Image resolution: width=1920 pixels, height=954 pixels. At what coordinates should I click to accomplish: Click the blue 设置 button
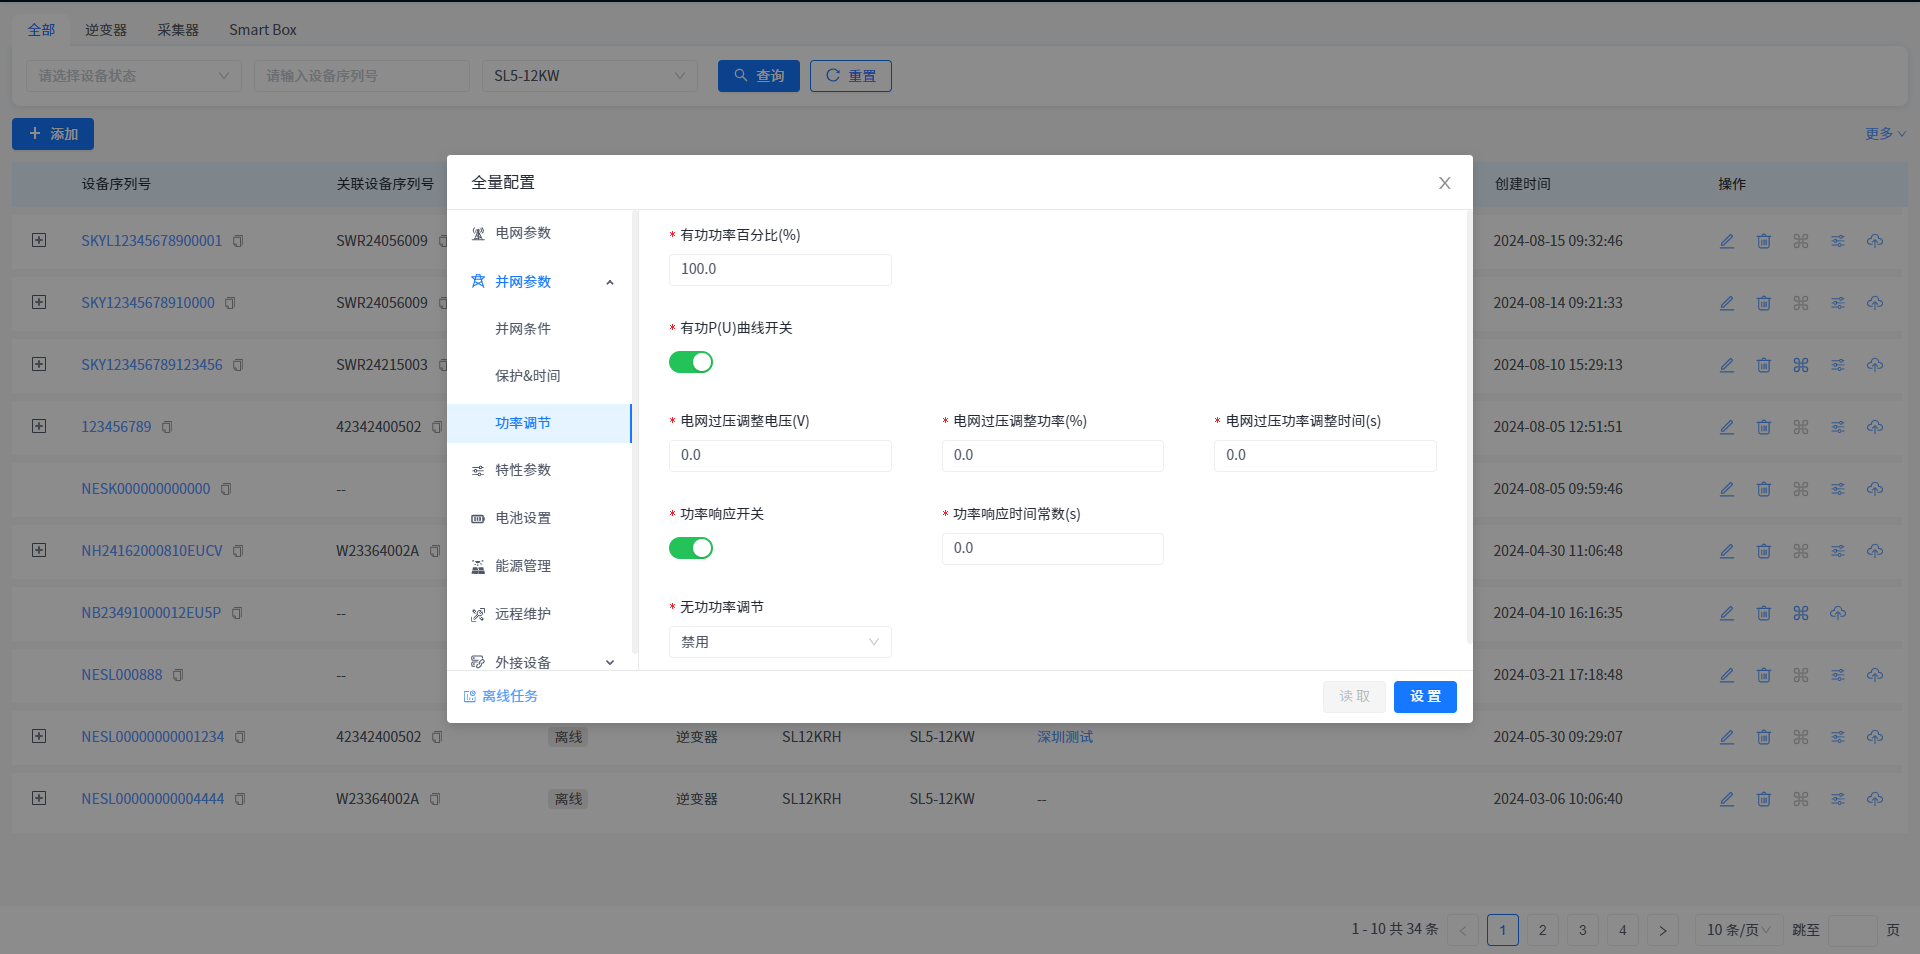click(1425, 697)
